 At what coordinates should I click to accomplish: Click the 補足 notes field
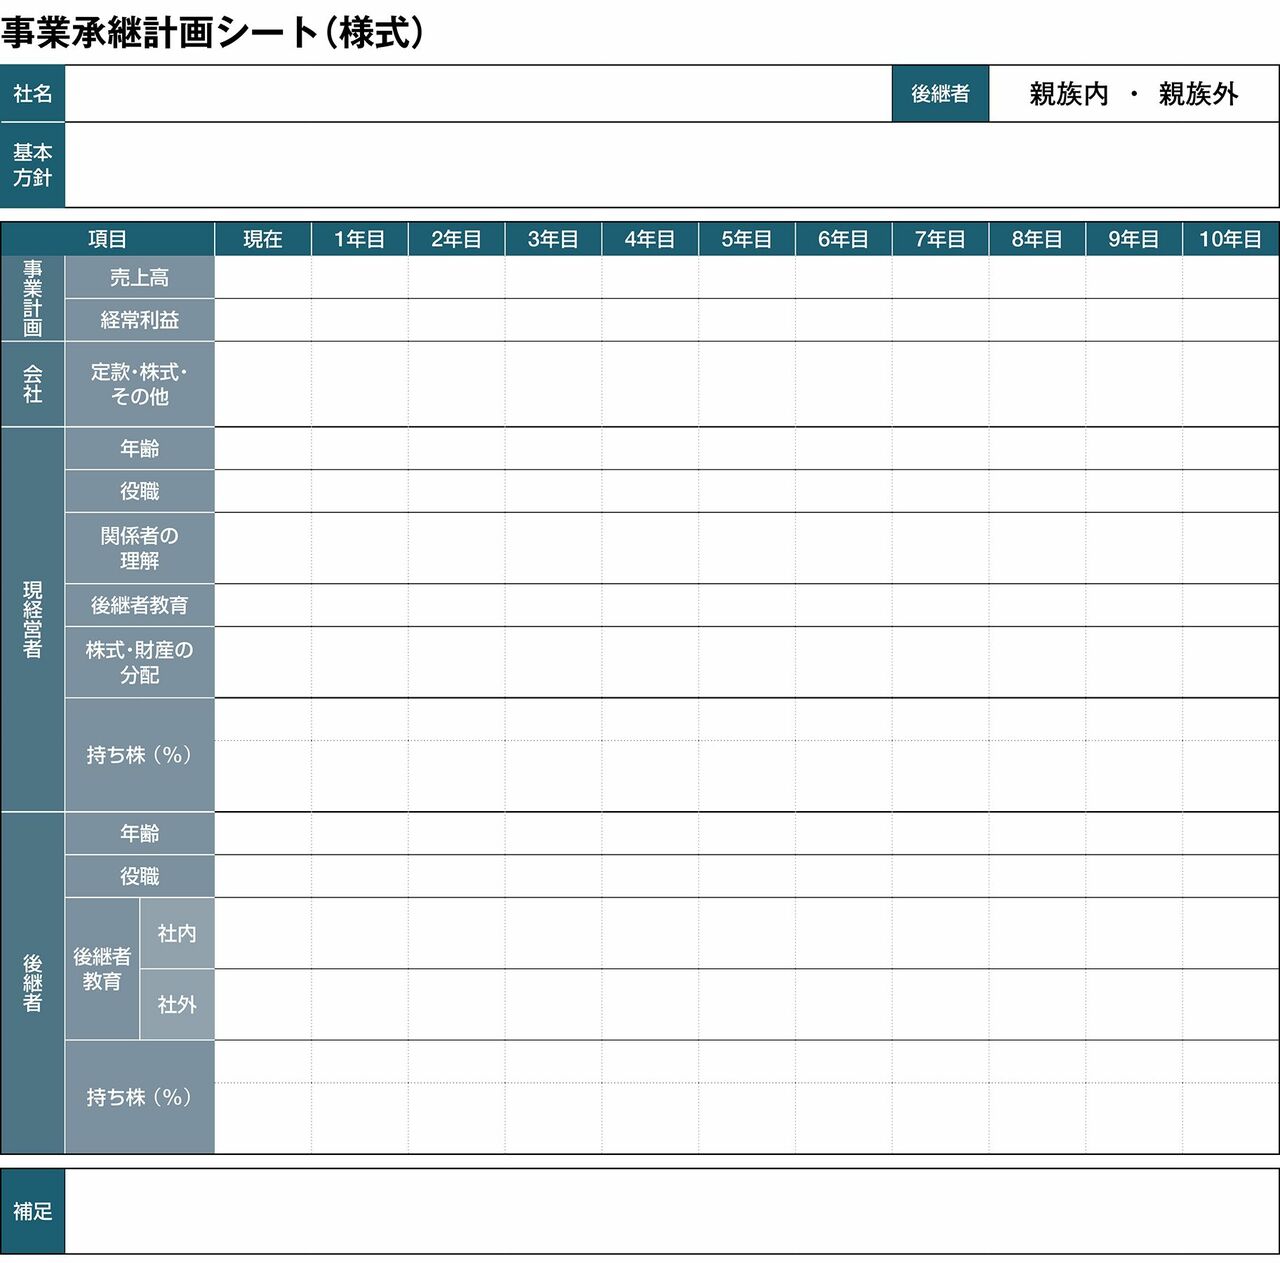670,1211
